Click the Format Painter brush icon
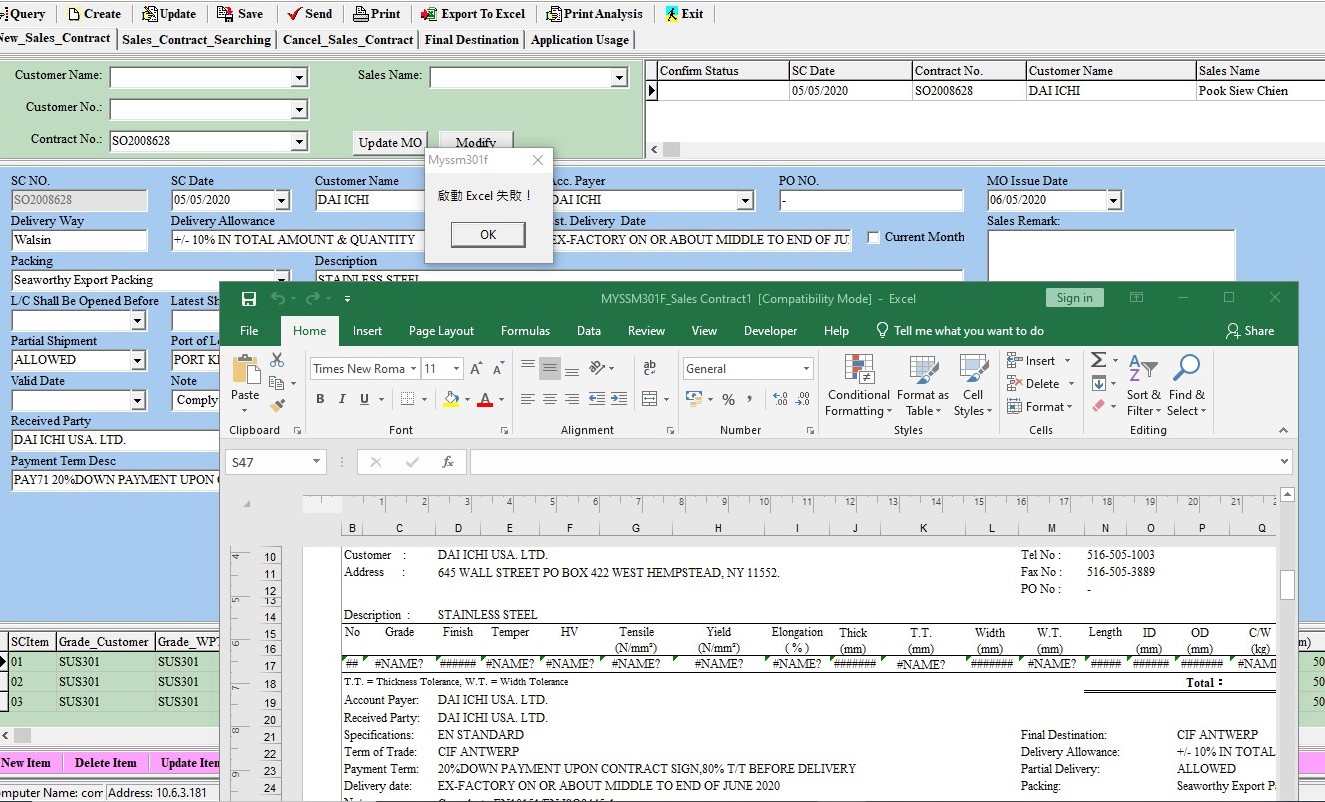The height and width of the screenshot is (802, 1325). click(x=277, y=405)
